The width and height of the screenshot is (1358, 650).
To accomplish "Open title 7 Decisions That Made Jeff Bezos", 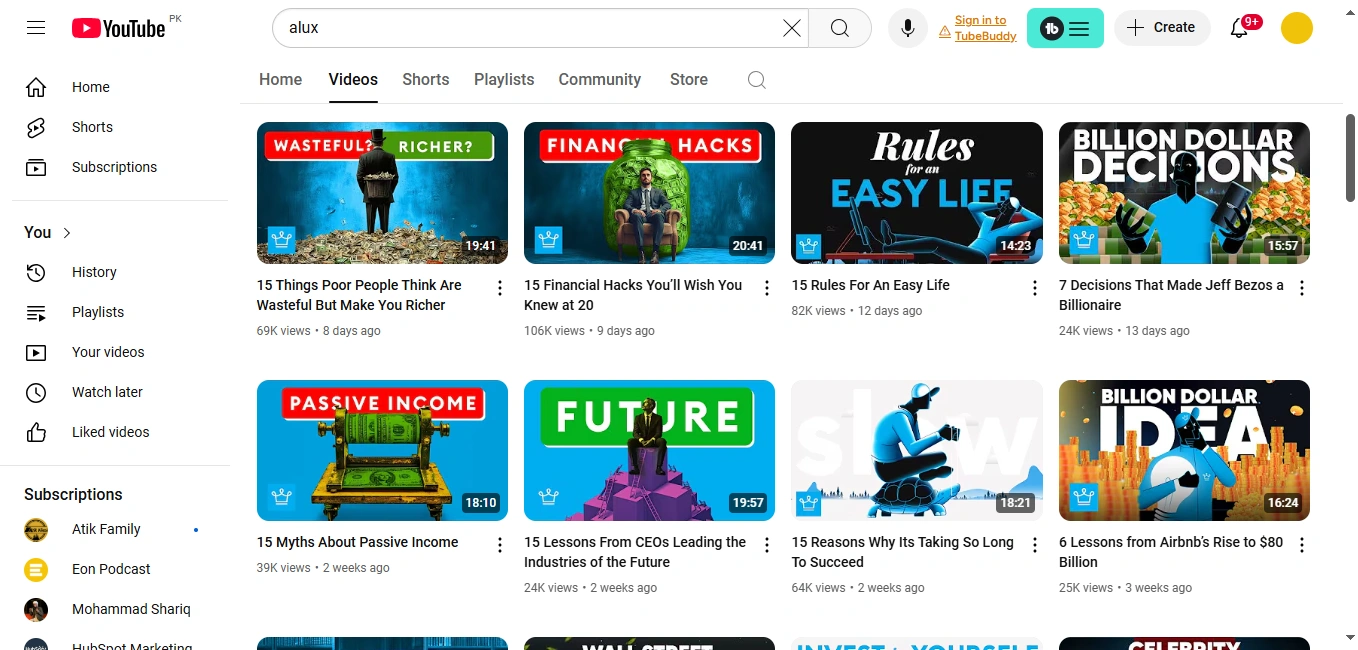I will tap(1171, 295).
